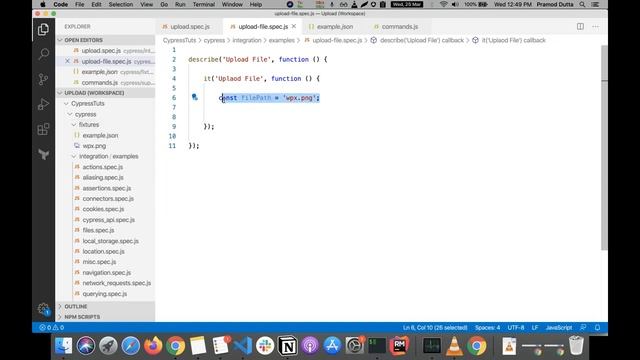
Task: Click LF end of line setting
Action: [x=535, y=327]
